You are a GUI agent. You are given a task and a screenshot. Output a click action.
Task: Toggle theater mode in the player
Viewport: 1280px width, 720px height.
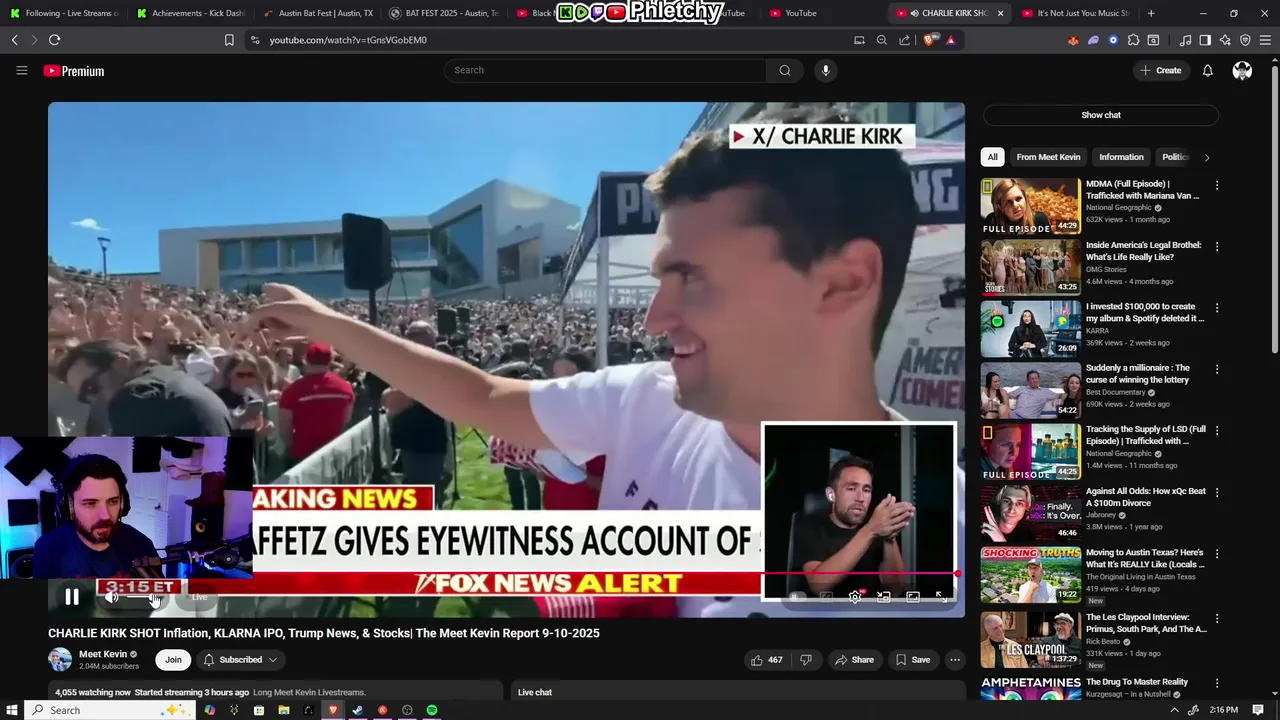click(913, 597)
